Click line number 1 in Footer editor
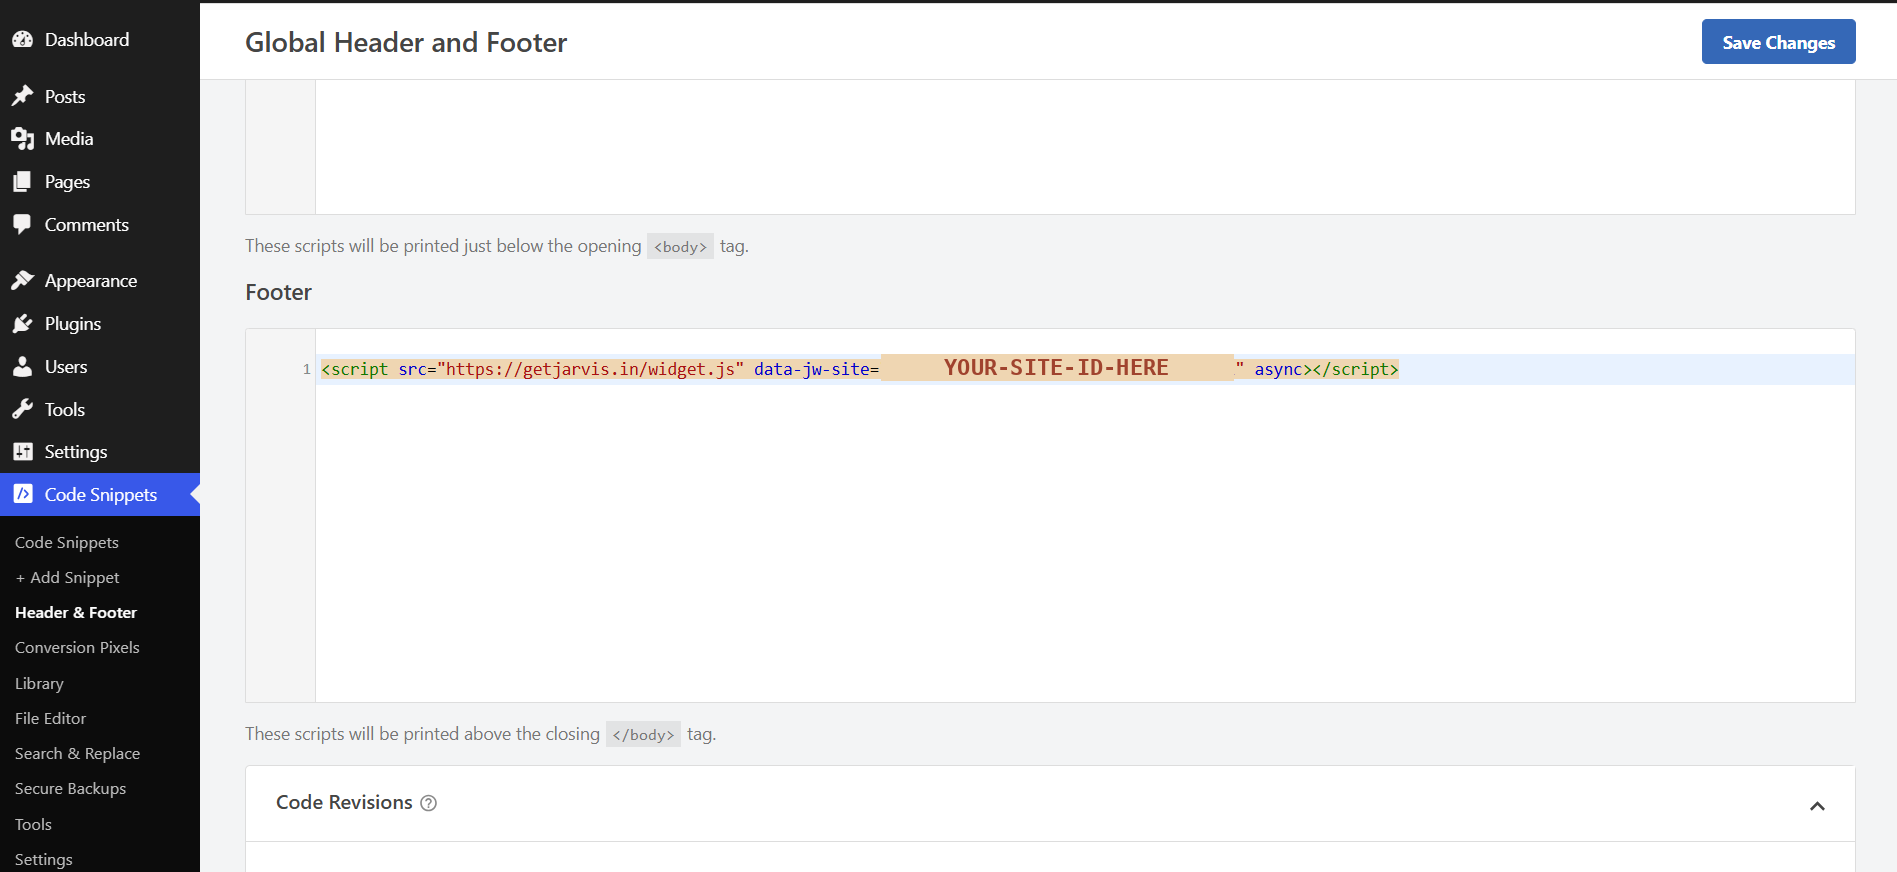 tap(306, 369)
